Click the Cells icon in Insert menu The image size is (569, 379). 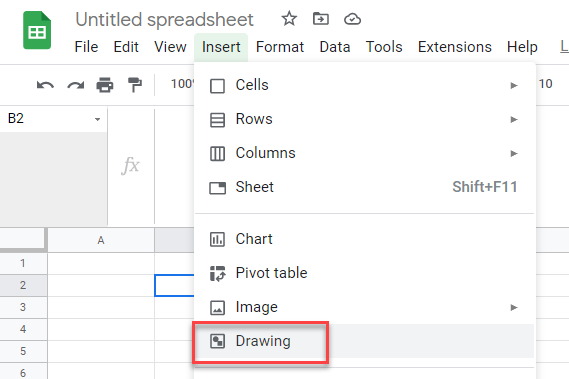(x=217, y=86)
